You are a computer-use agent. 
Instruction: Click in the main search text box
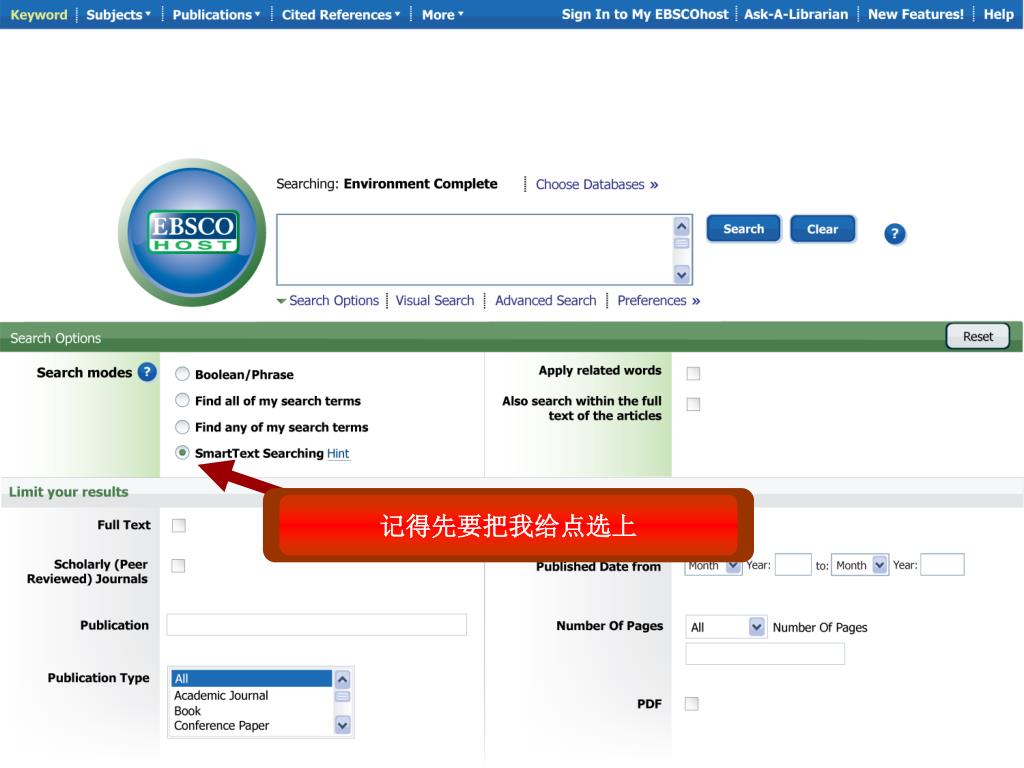[x=475, y=249]
